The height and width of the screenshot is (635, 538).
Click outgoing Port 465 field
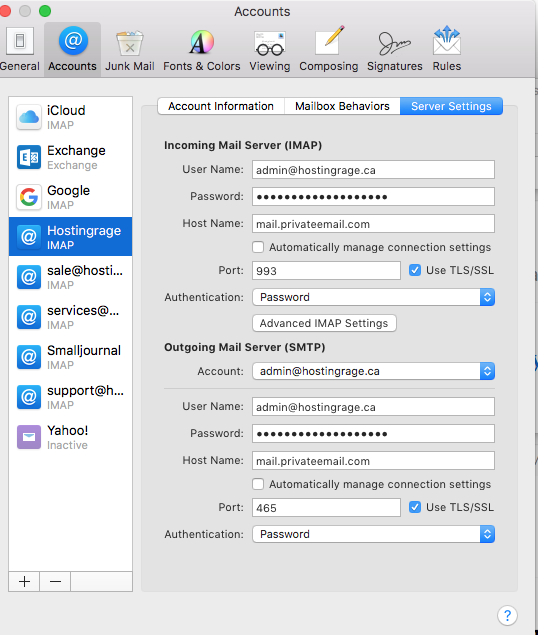(x=326, y=507)
